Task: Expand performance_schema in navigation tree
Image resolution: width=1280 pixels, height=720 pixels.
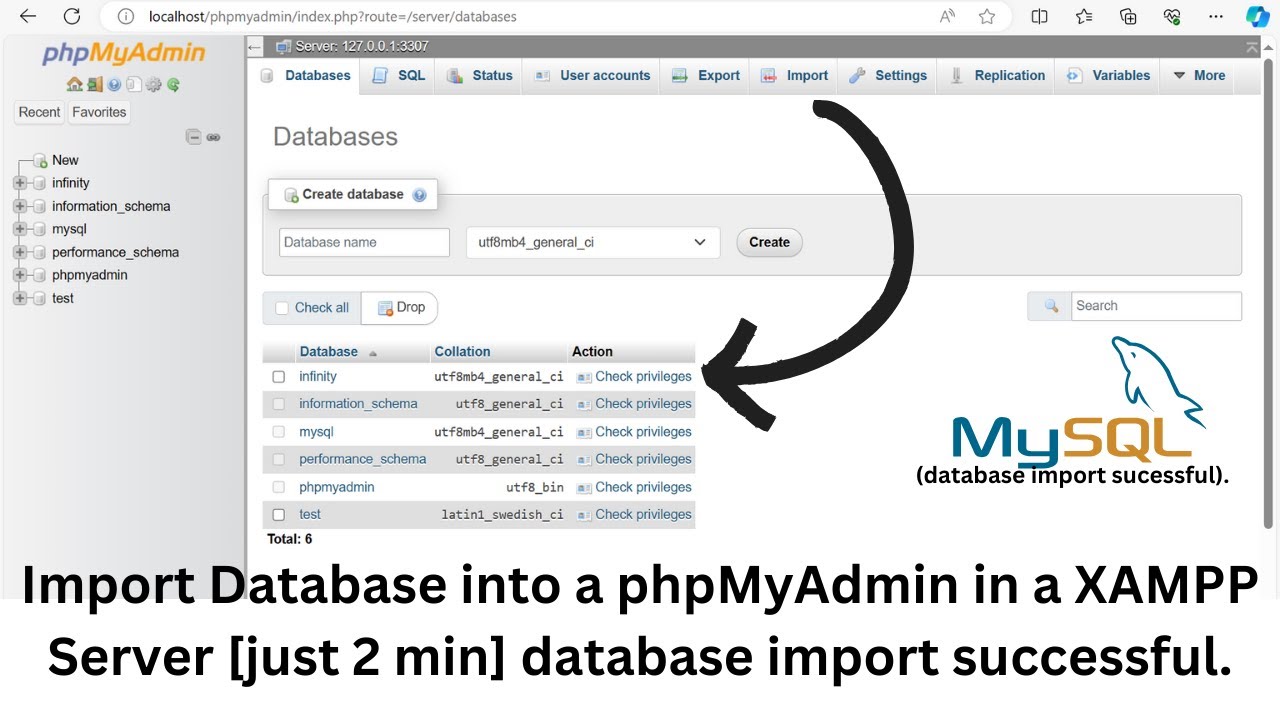Action: point(19,252)
